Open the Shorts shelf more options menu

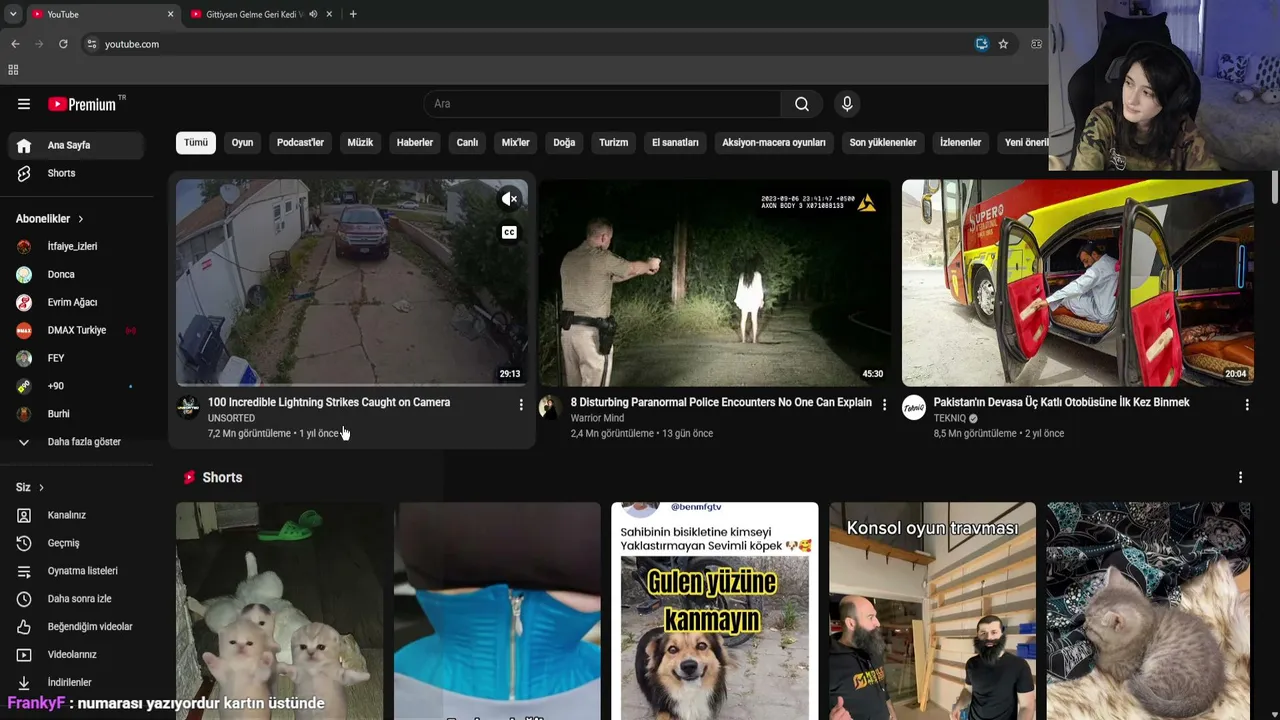click(x=1240, y=478)
